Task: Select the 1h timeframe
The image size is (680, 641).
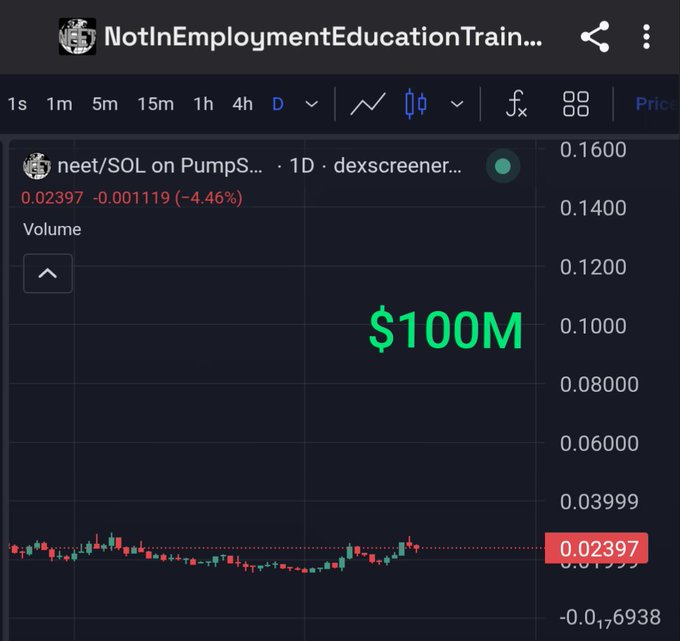Action: pos(203,104)
